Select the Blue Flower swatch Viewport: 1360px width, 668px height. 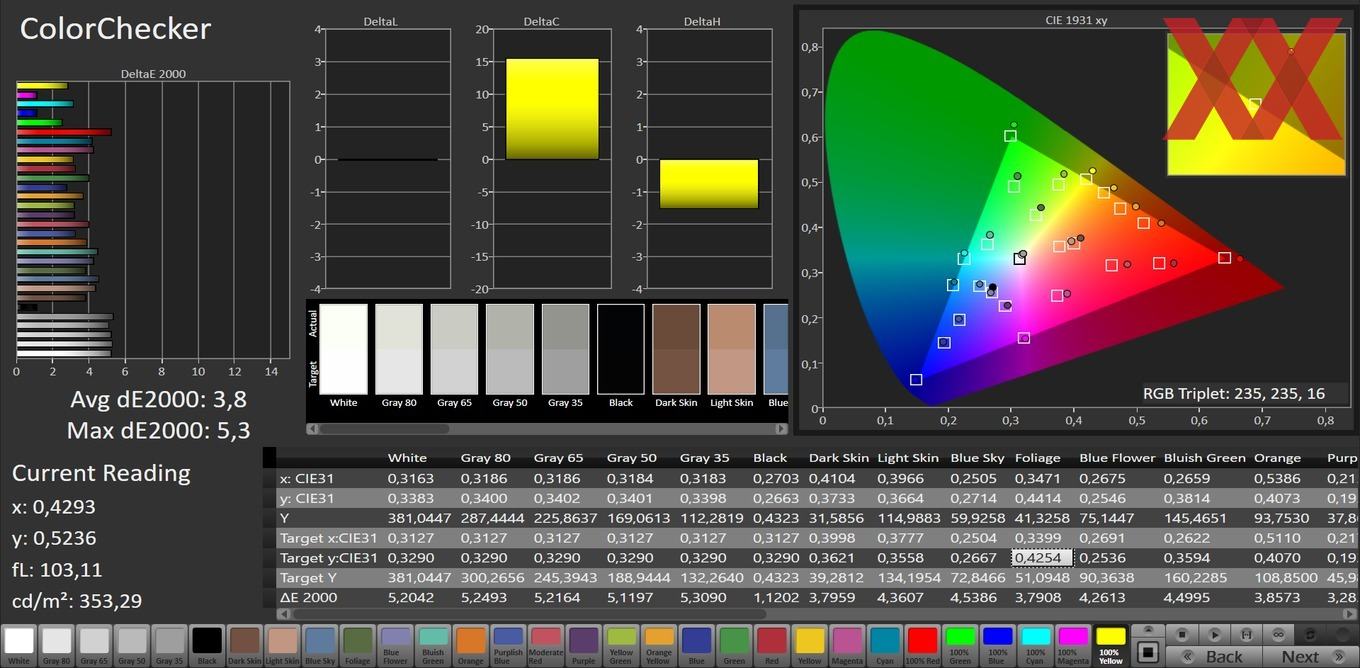395,645
